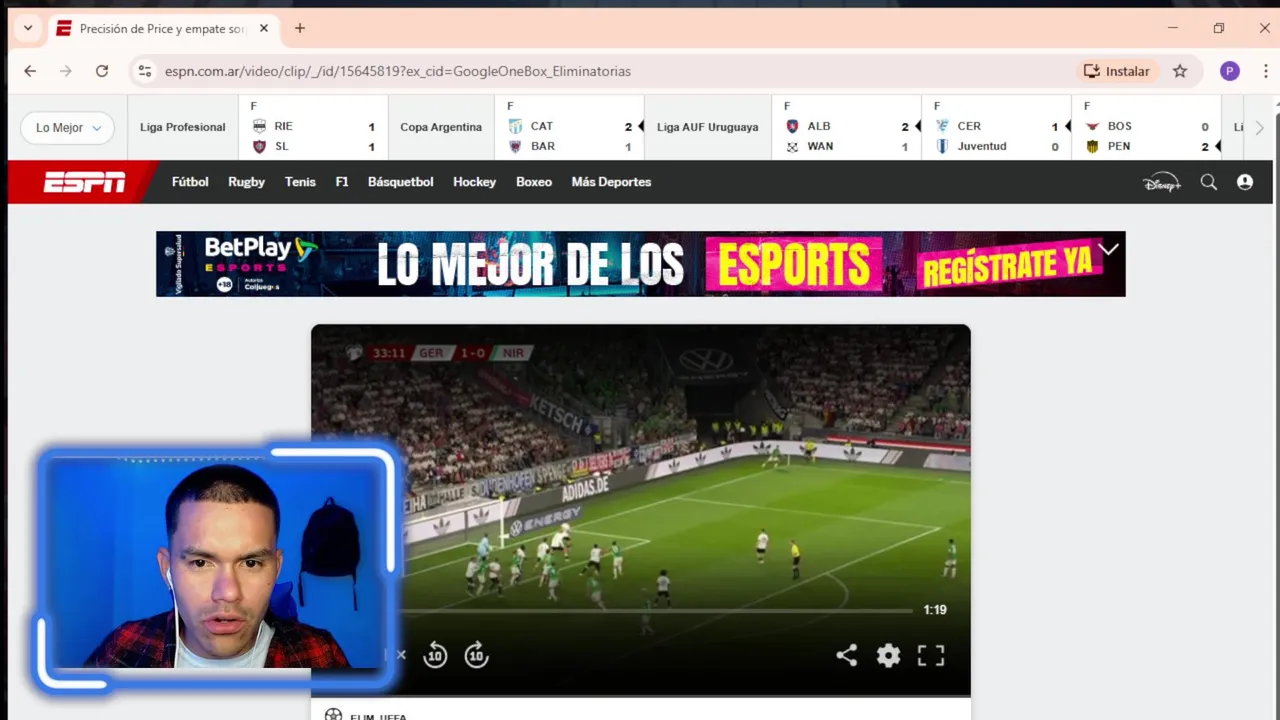Open the Tenis menu
This screenshot has height=720, width=1280.
click(x=300, y=182)
